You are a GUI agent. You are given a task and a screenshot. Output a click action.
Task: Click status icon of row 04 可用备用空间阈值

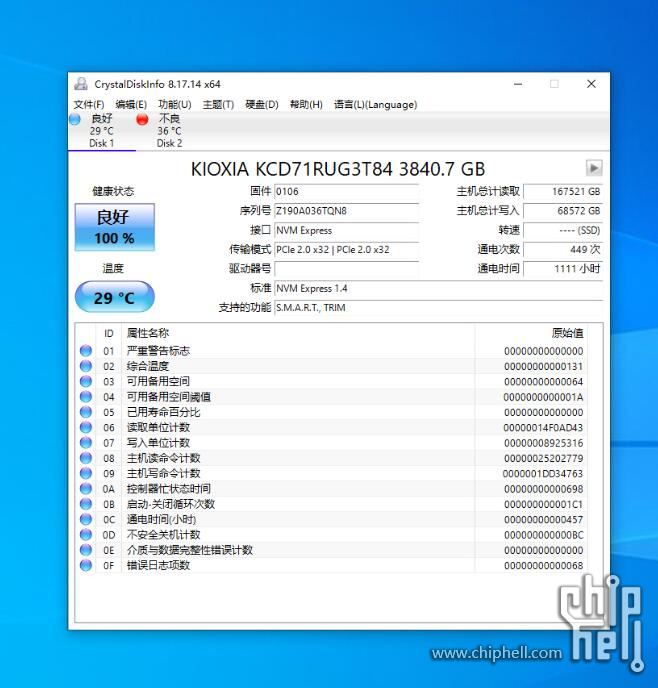[86, 397]
